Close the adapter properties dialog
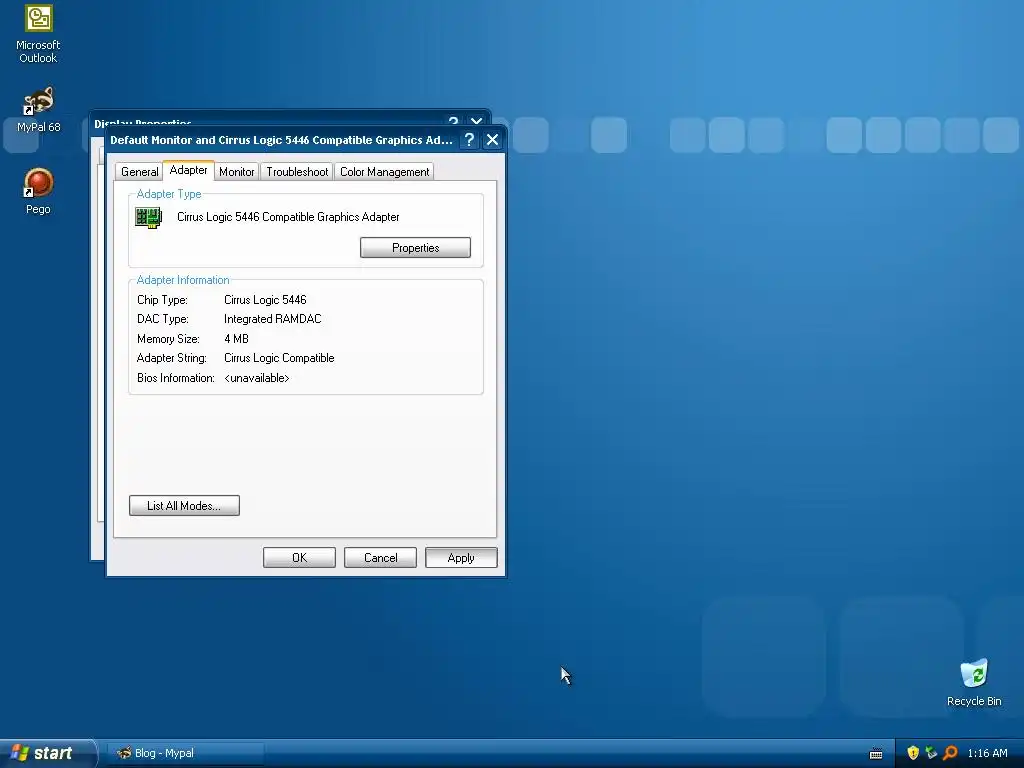Screen dimensions: 1024x768 point(492,140)
